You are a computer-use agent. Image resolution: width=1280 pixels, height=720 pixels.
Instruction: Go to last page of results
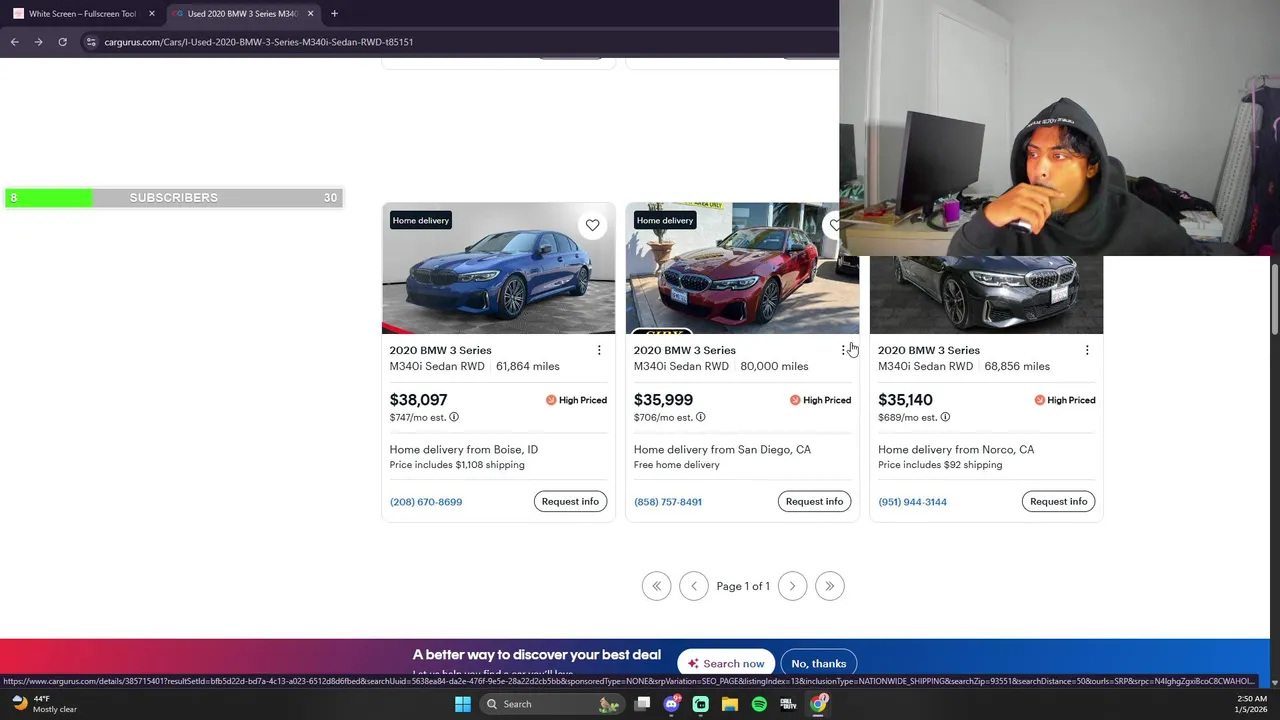(x=829, y=586)
